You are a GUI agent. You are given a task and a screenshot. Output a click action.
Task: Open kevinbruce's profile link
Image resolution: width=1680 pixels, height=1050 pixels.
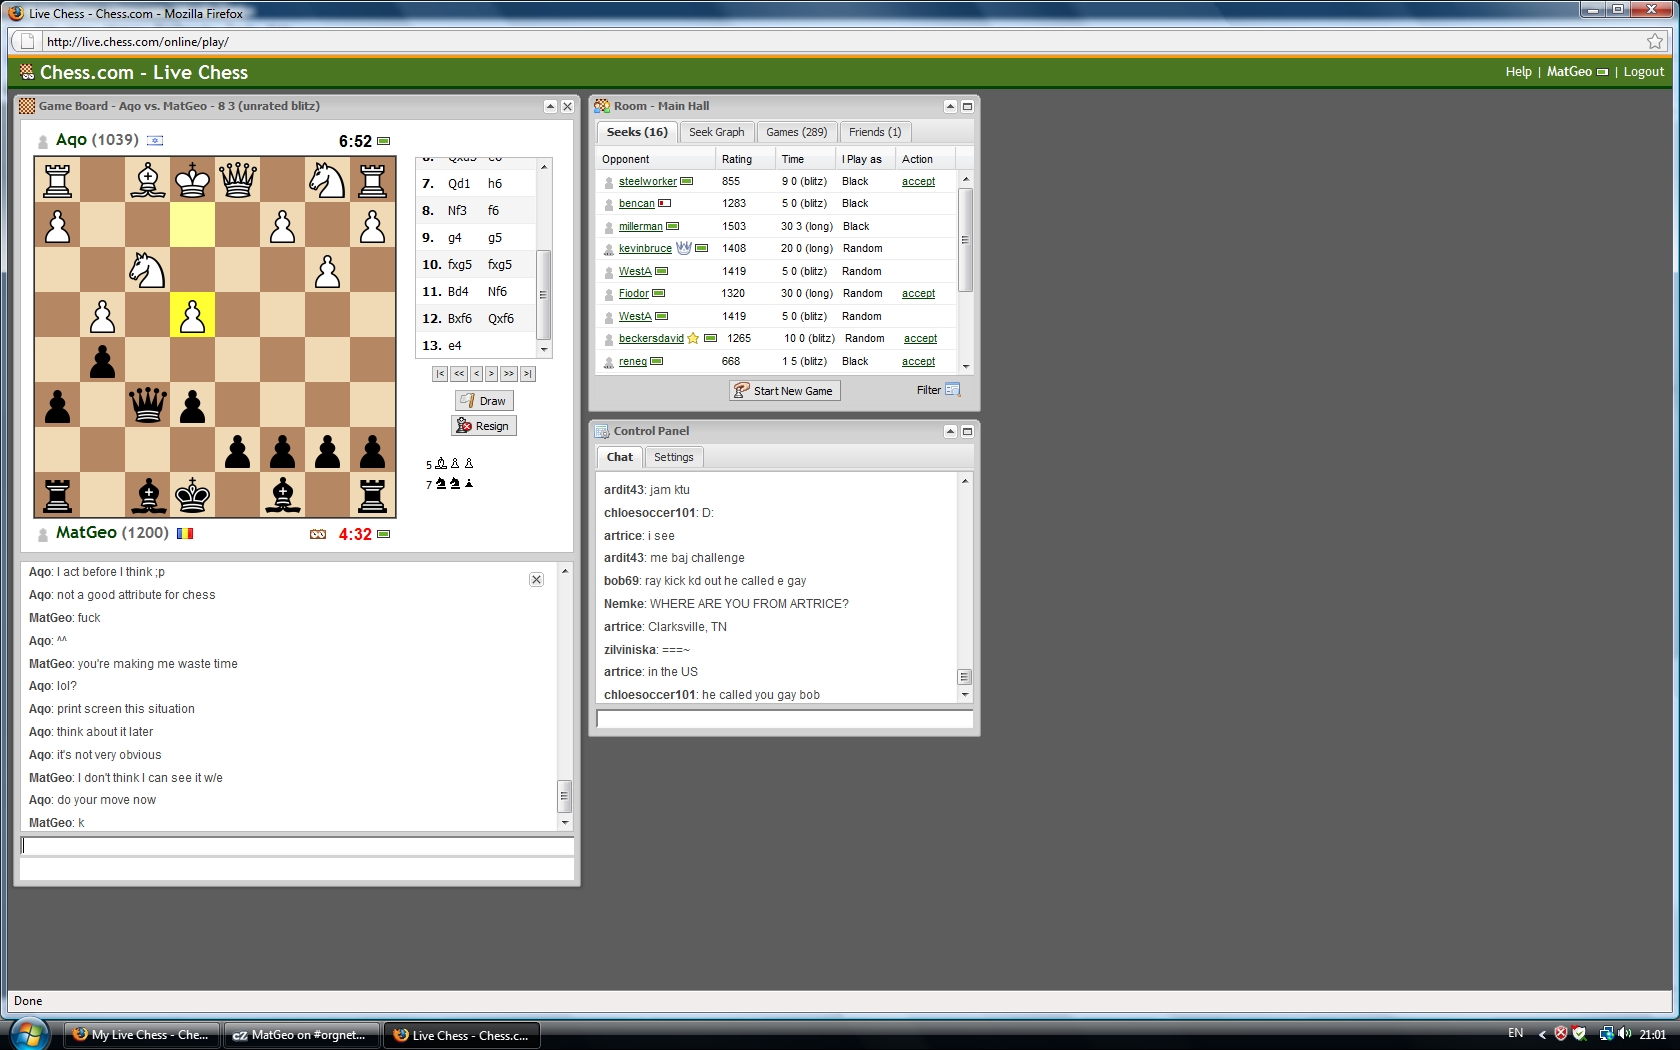[645, 249]
